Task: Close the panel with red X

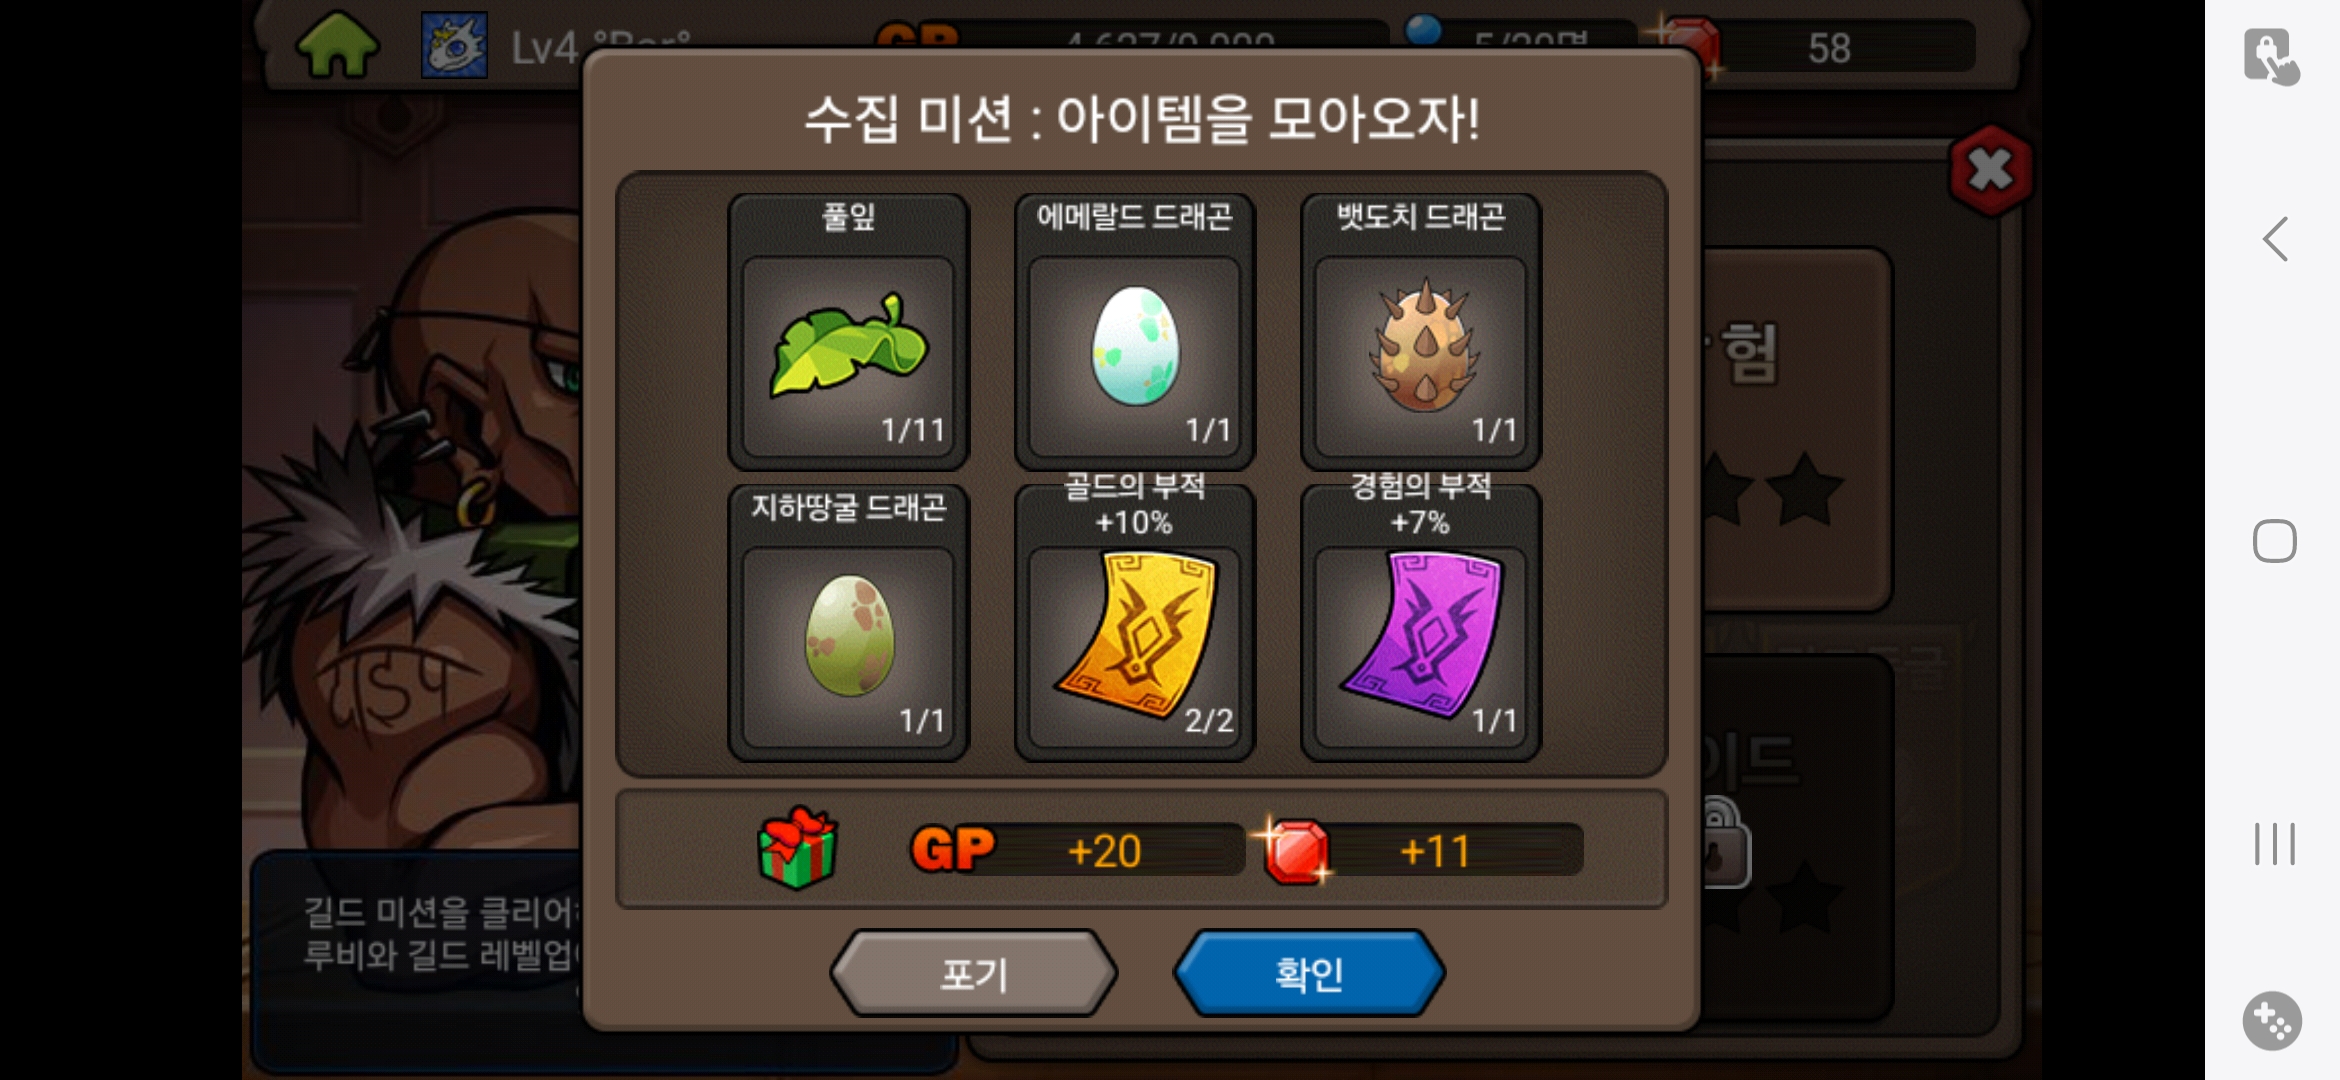Action: pos(1990,170)
